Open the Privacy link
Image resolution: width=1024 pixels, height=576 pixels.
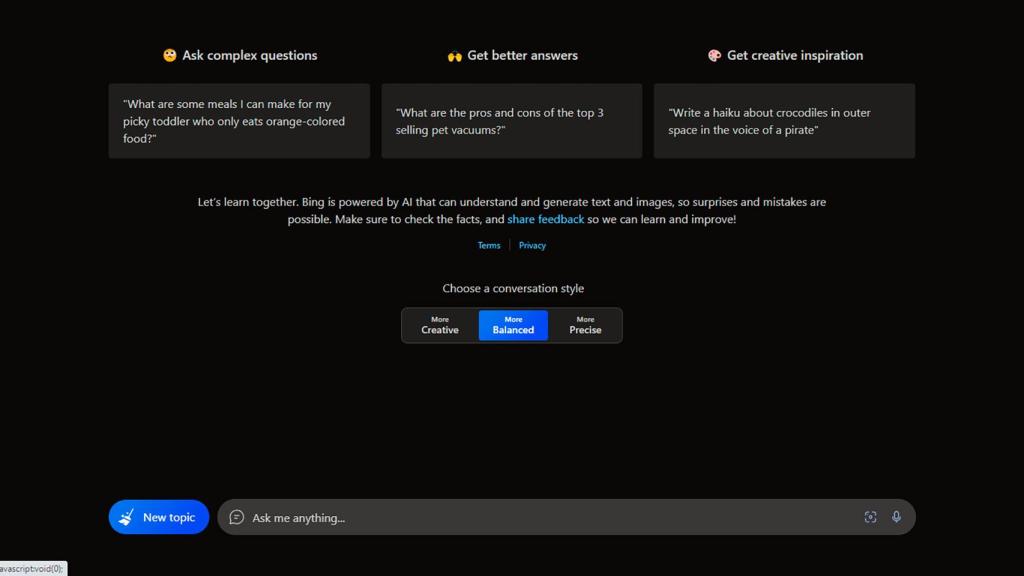coord(532,246)
